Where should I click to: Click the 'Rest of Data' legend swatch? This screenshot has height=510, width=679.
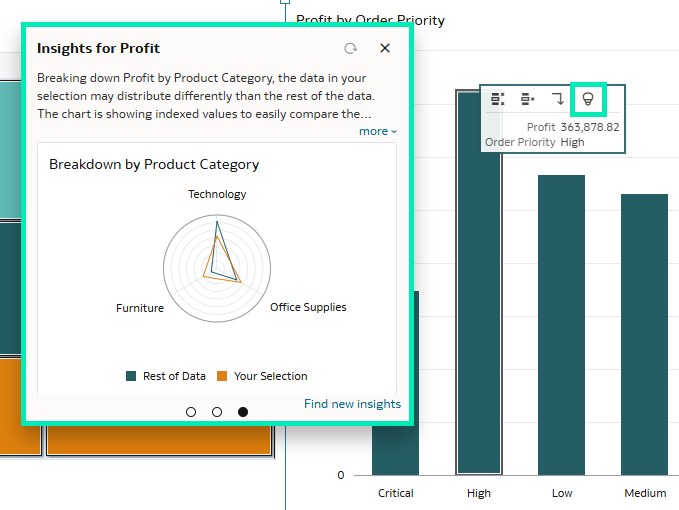click(x=131, y=376)
